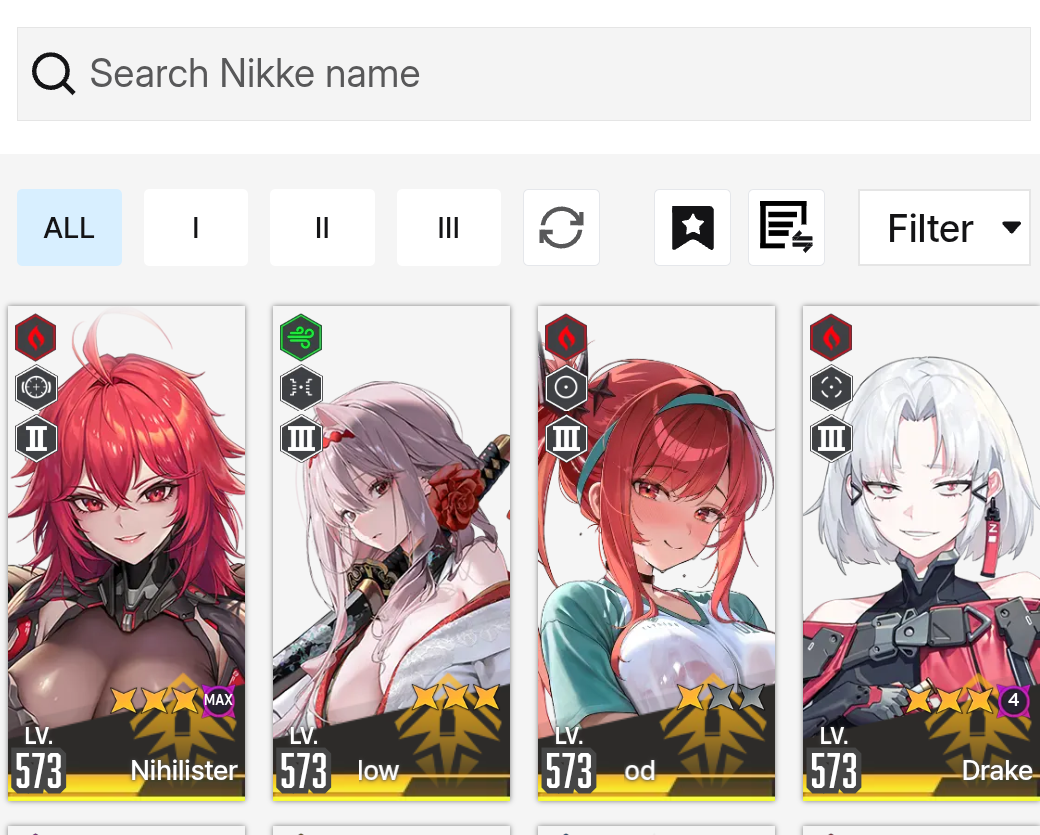1040x835 pixels.
Task: Click the green wind element icon
Action: click(301, 337)
